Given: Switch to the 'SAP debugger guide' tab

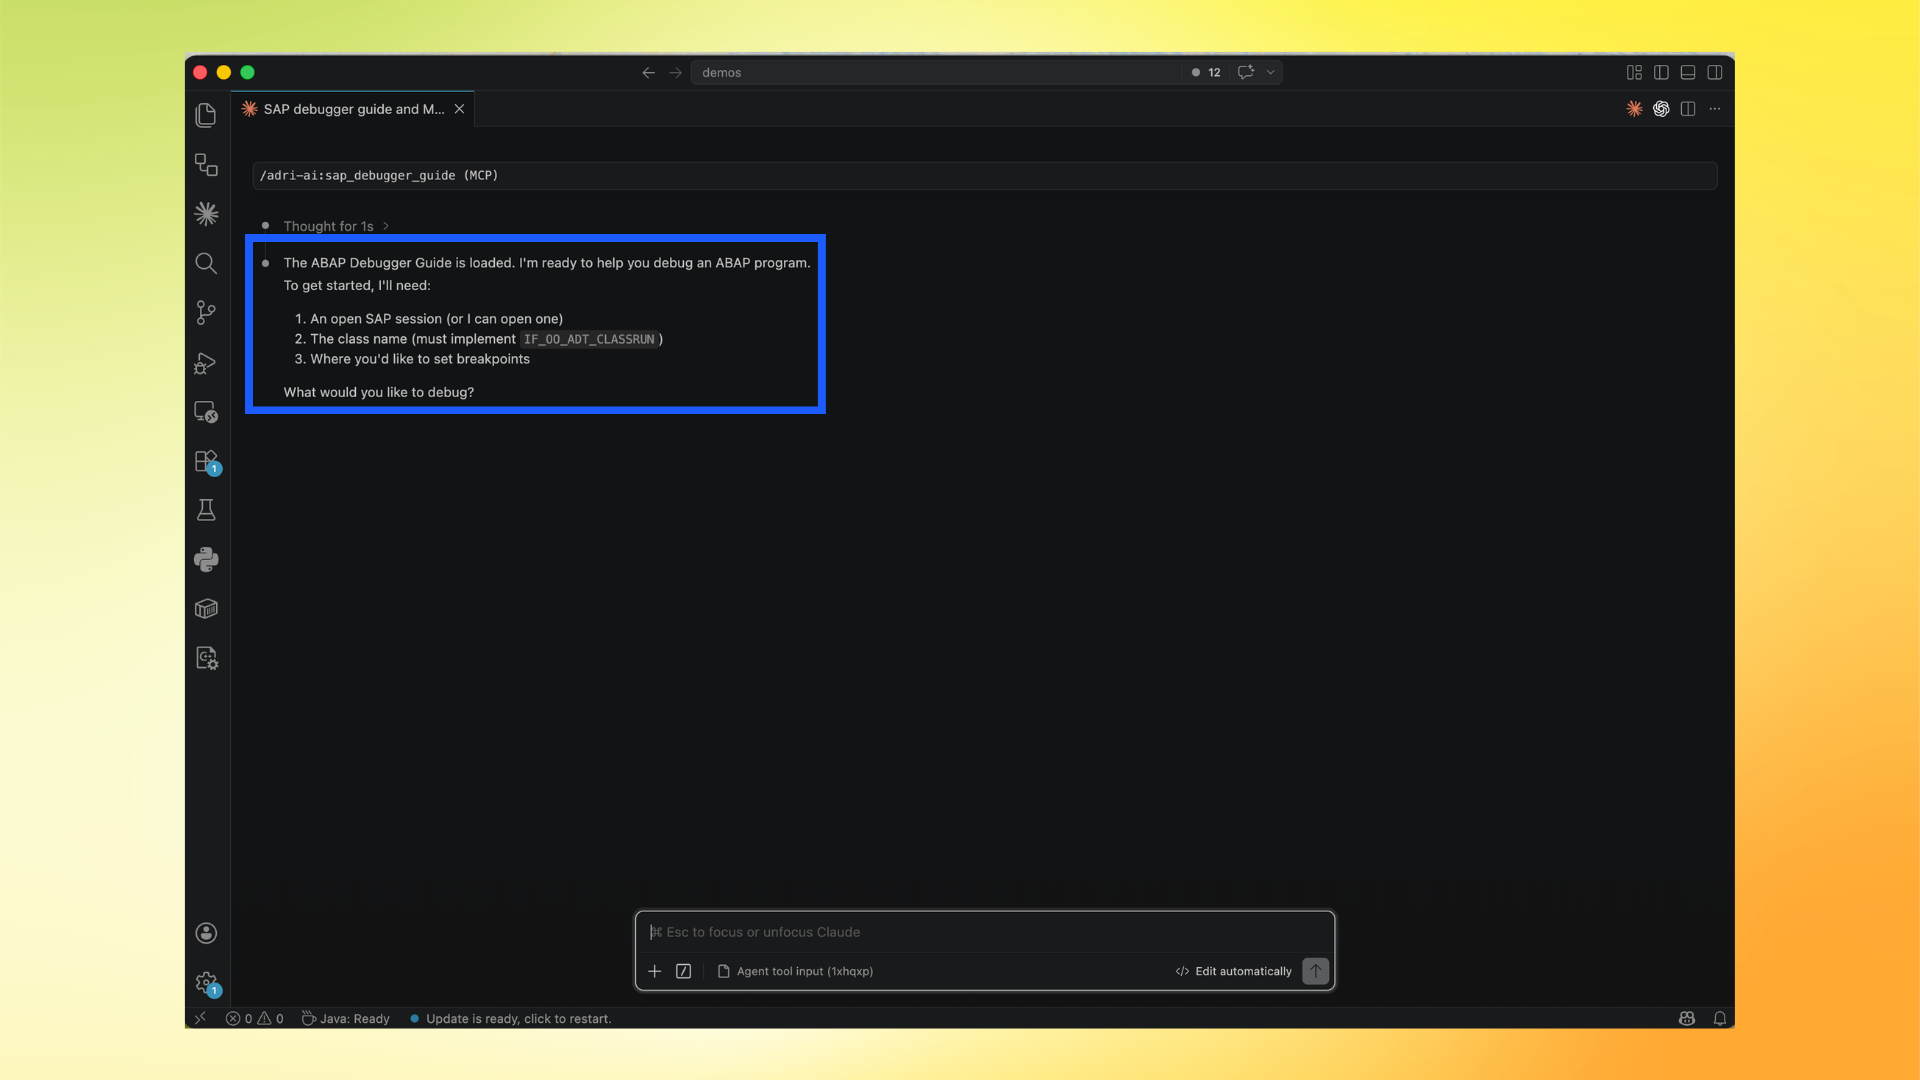Looking at the screenshot, I should tap(352, 109).
